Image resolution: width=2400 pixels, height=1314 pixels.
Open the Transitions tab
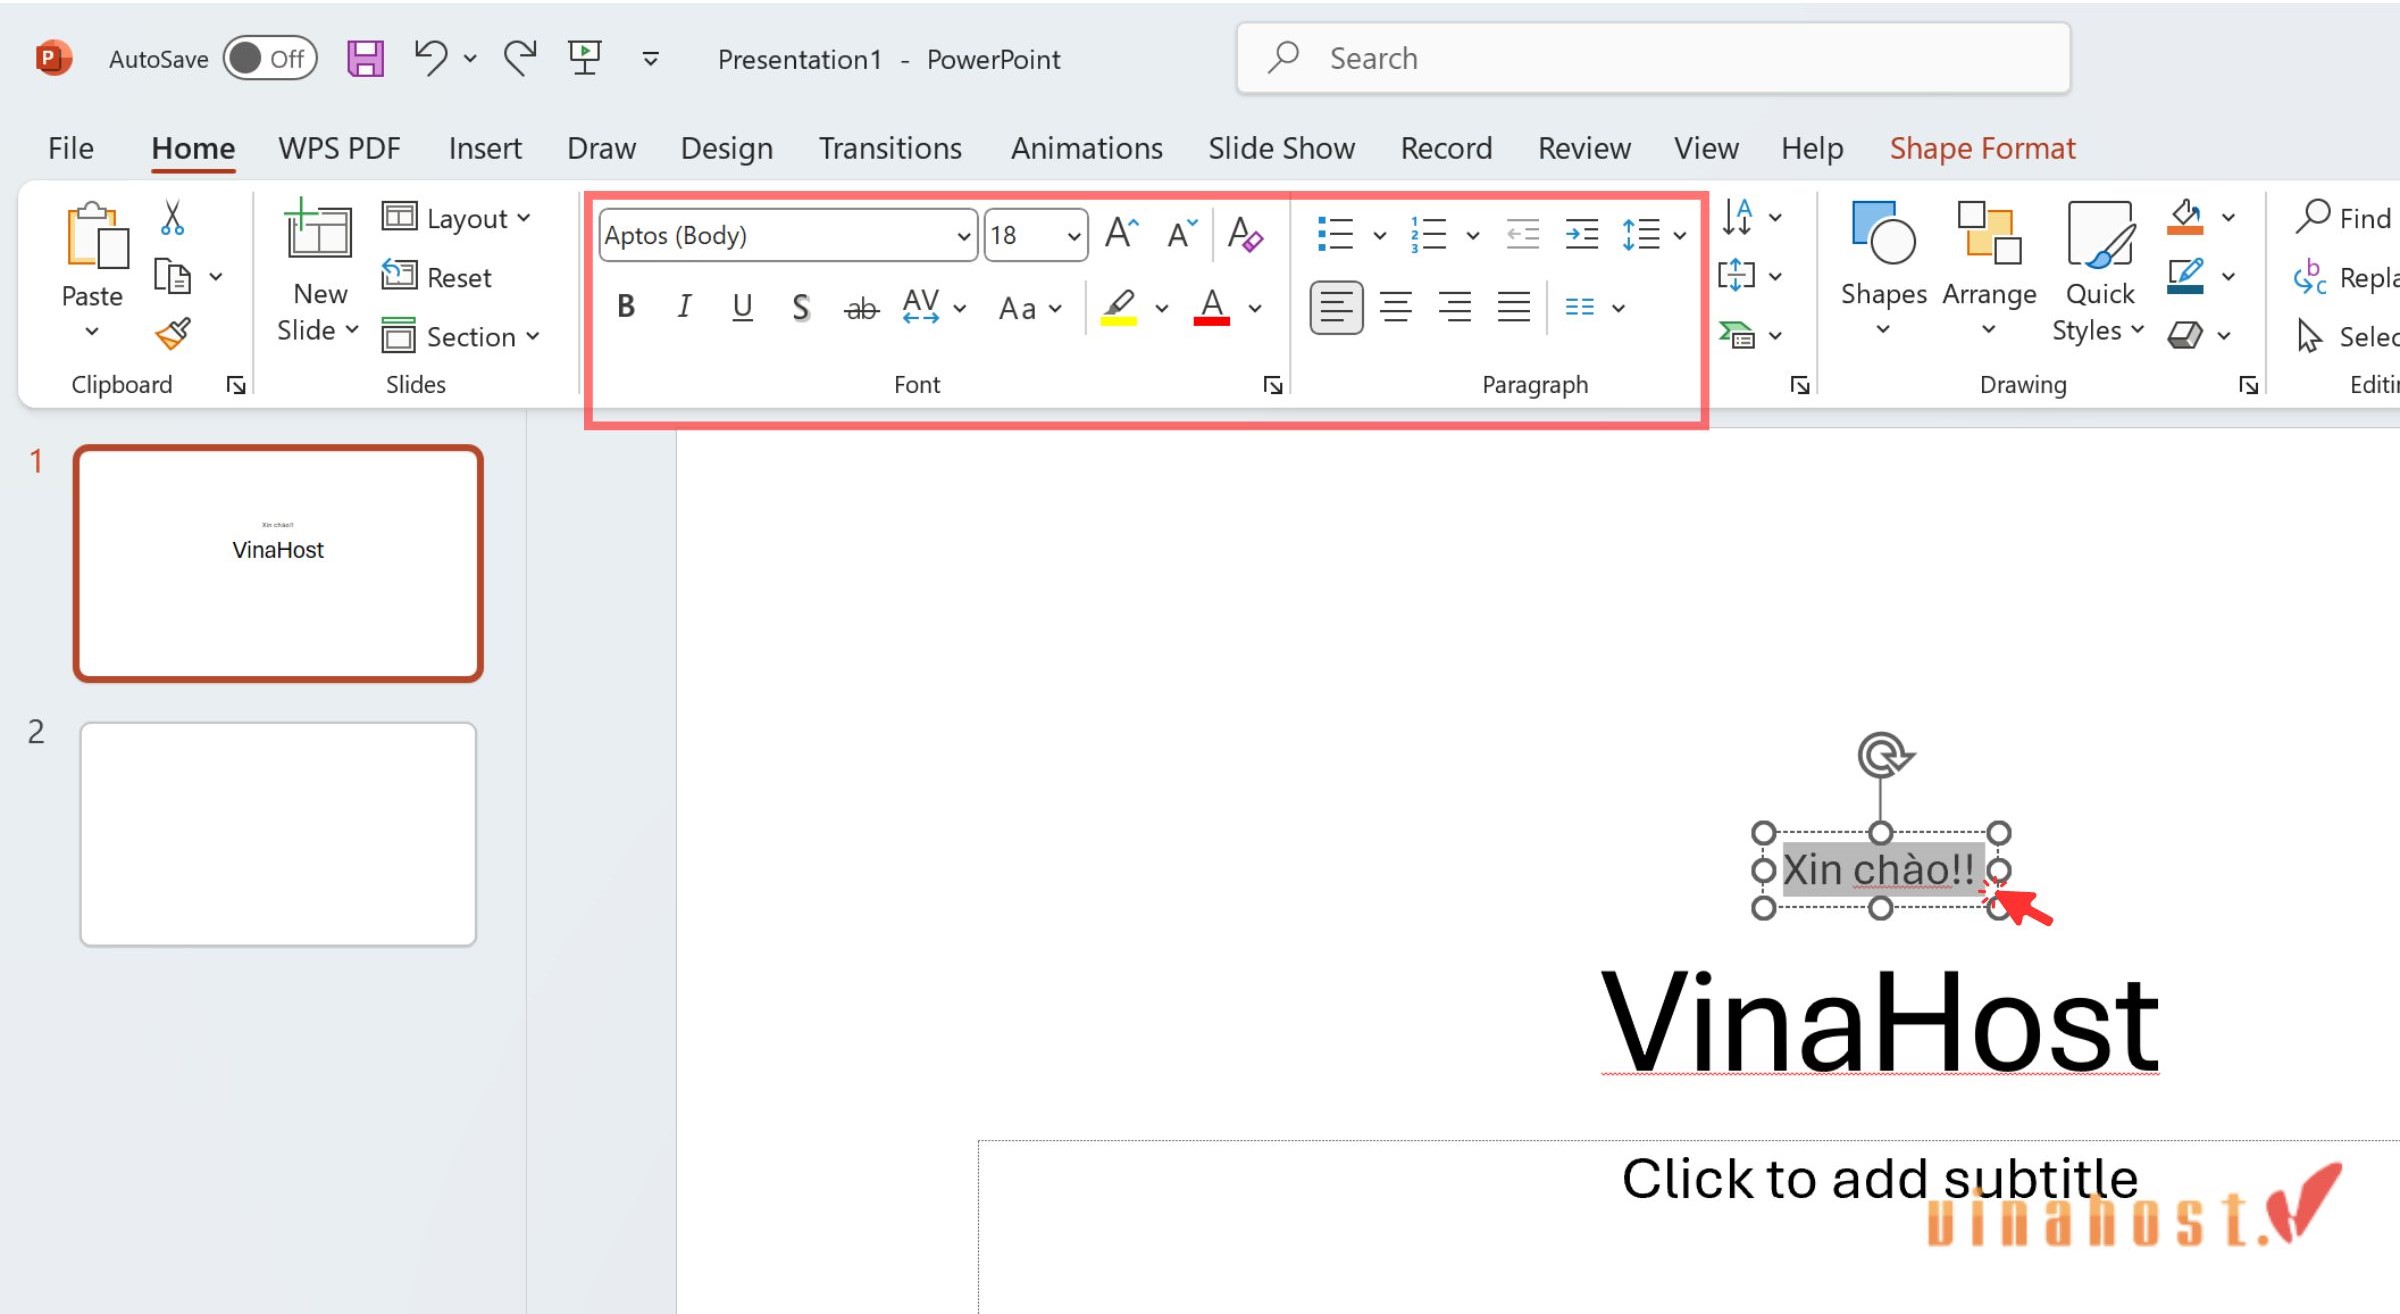click(x=890, y=148)
